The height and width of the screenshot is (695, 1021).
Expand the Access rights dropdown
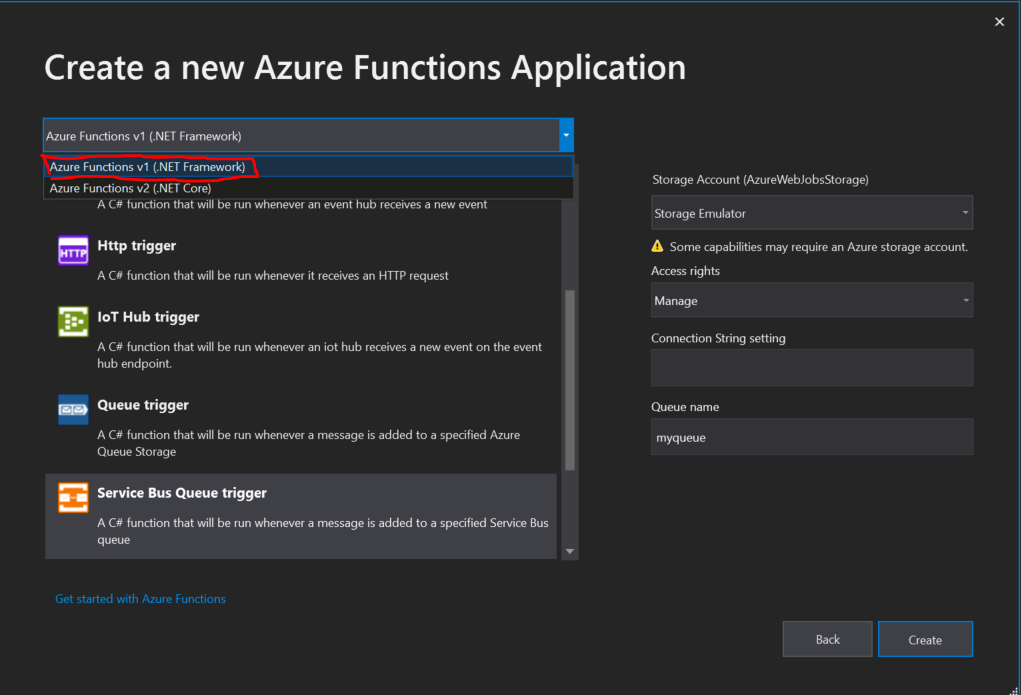coord(811,300)
